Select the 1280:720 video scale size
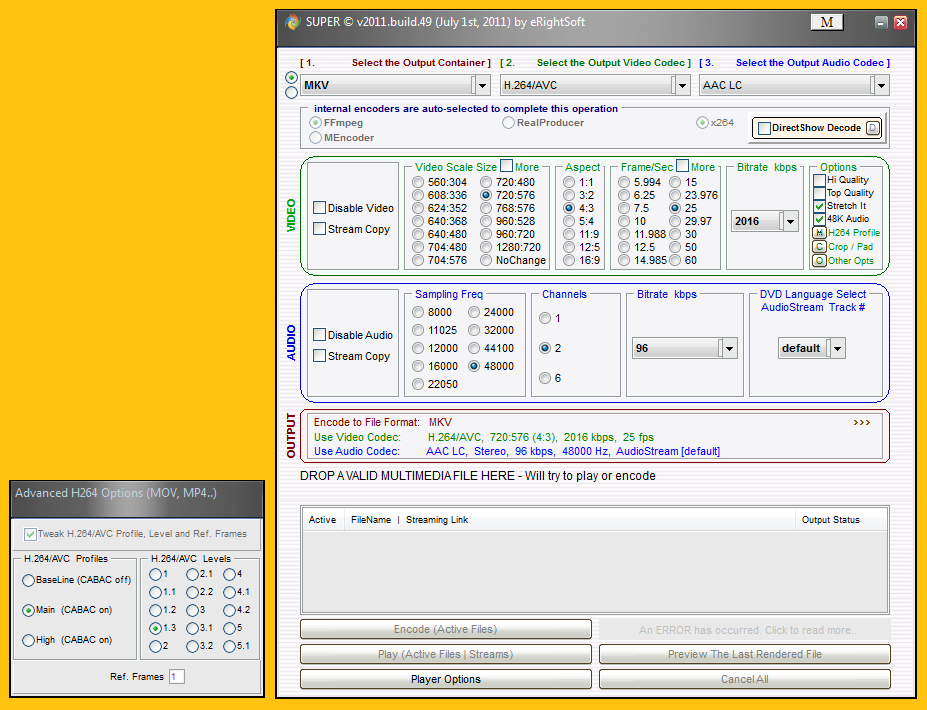This screenshot has width=927, height=710. [x=487, y=247]
